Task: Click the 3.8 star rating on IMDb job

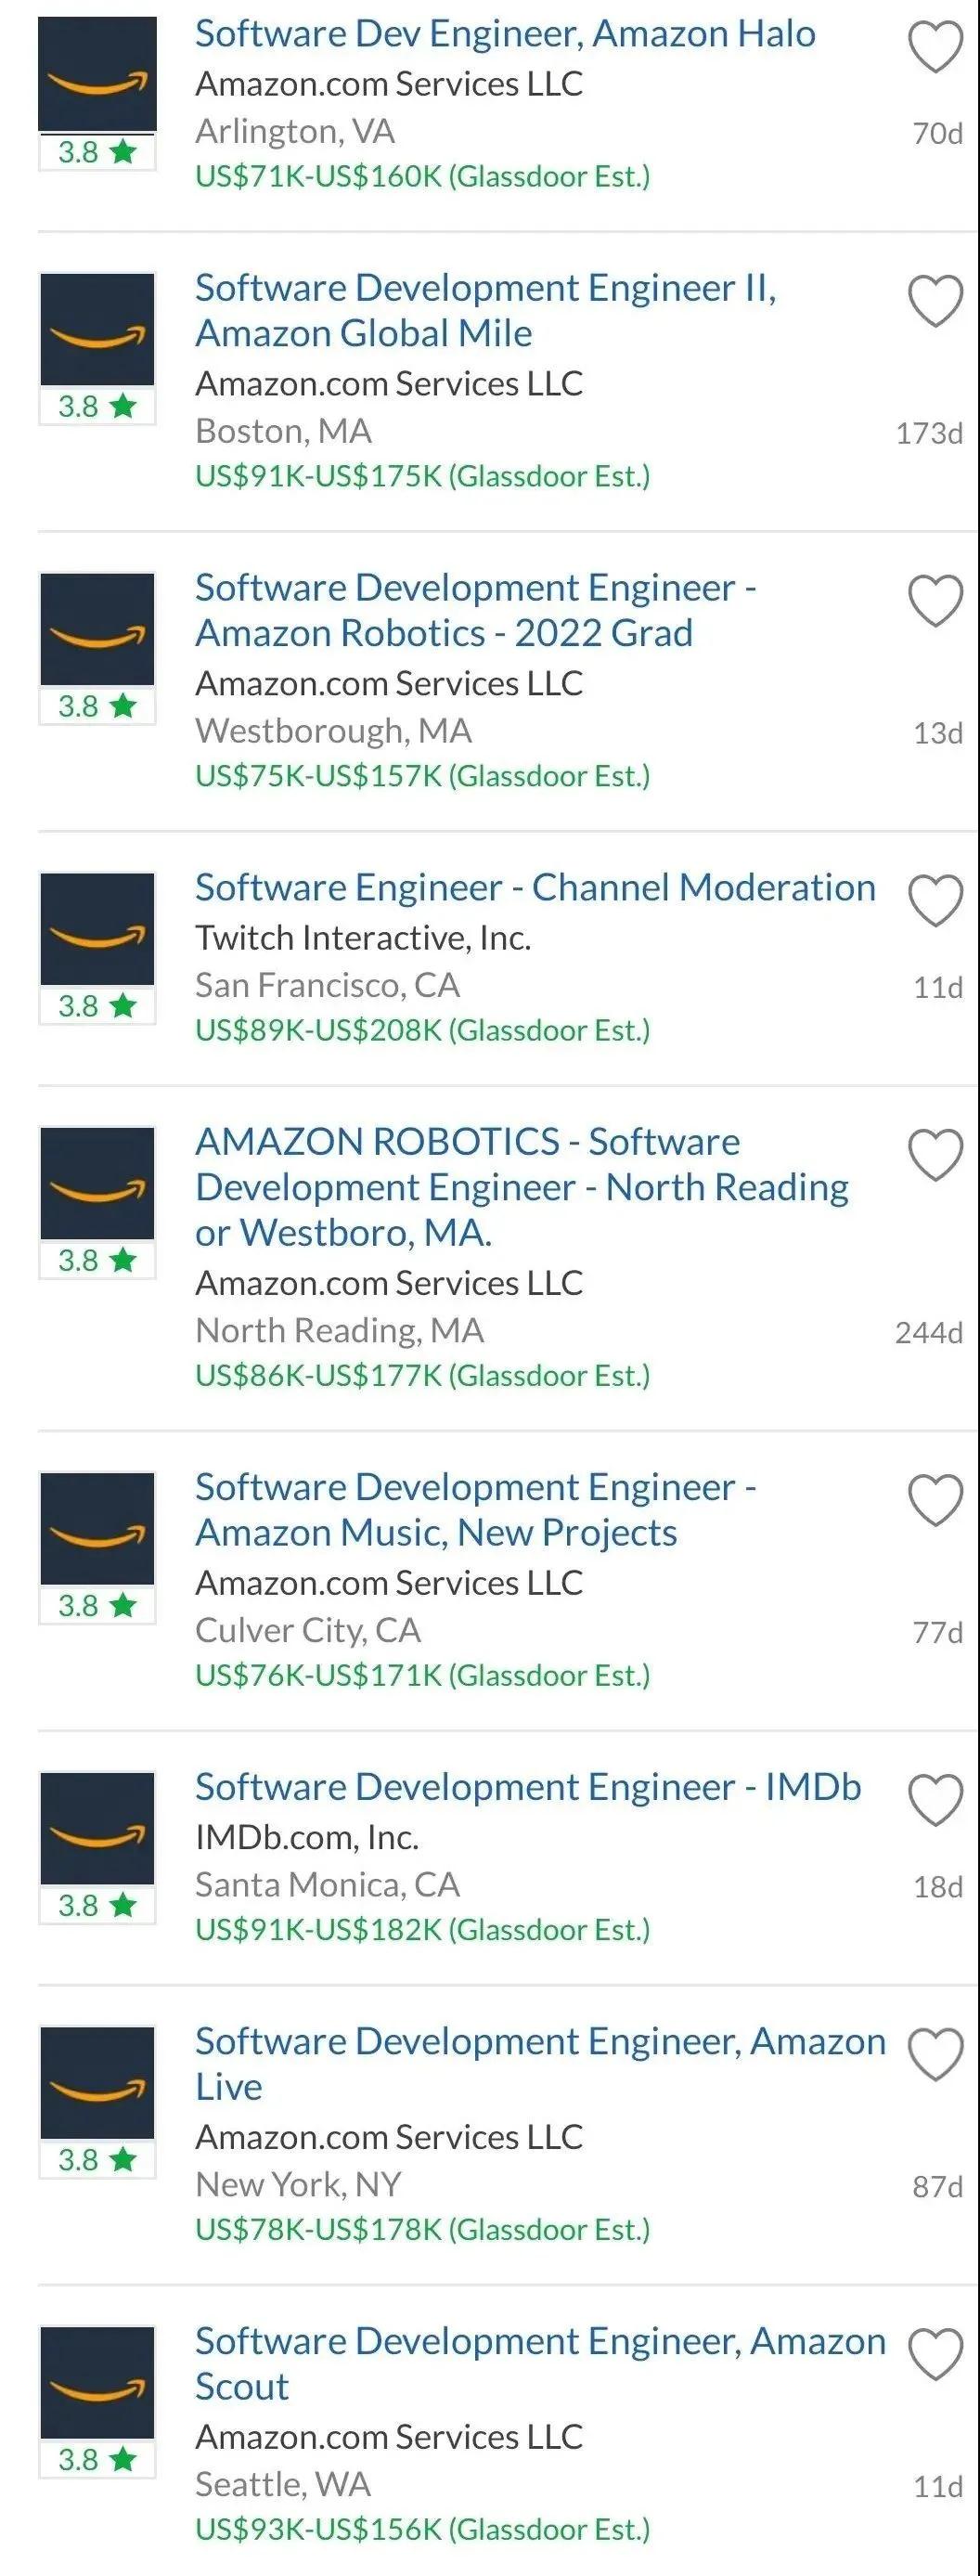Action: [97, 1904]
